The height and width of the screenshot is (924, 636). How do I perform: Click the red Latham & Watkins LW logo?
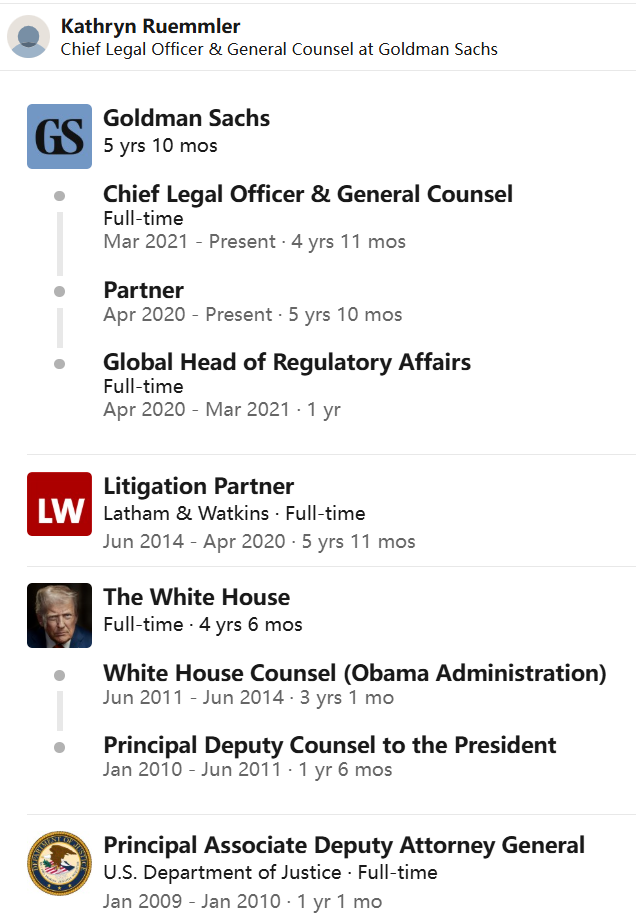[59, 504]
